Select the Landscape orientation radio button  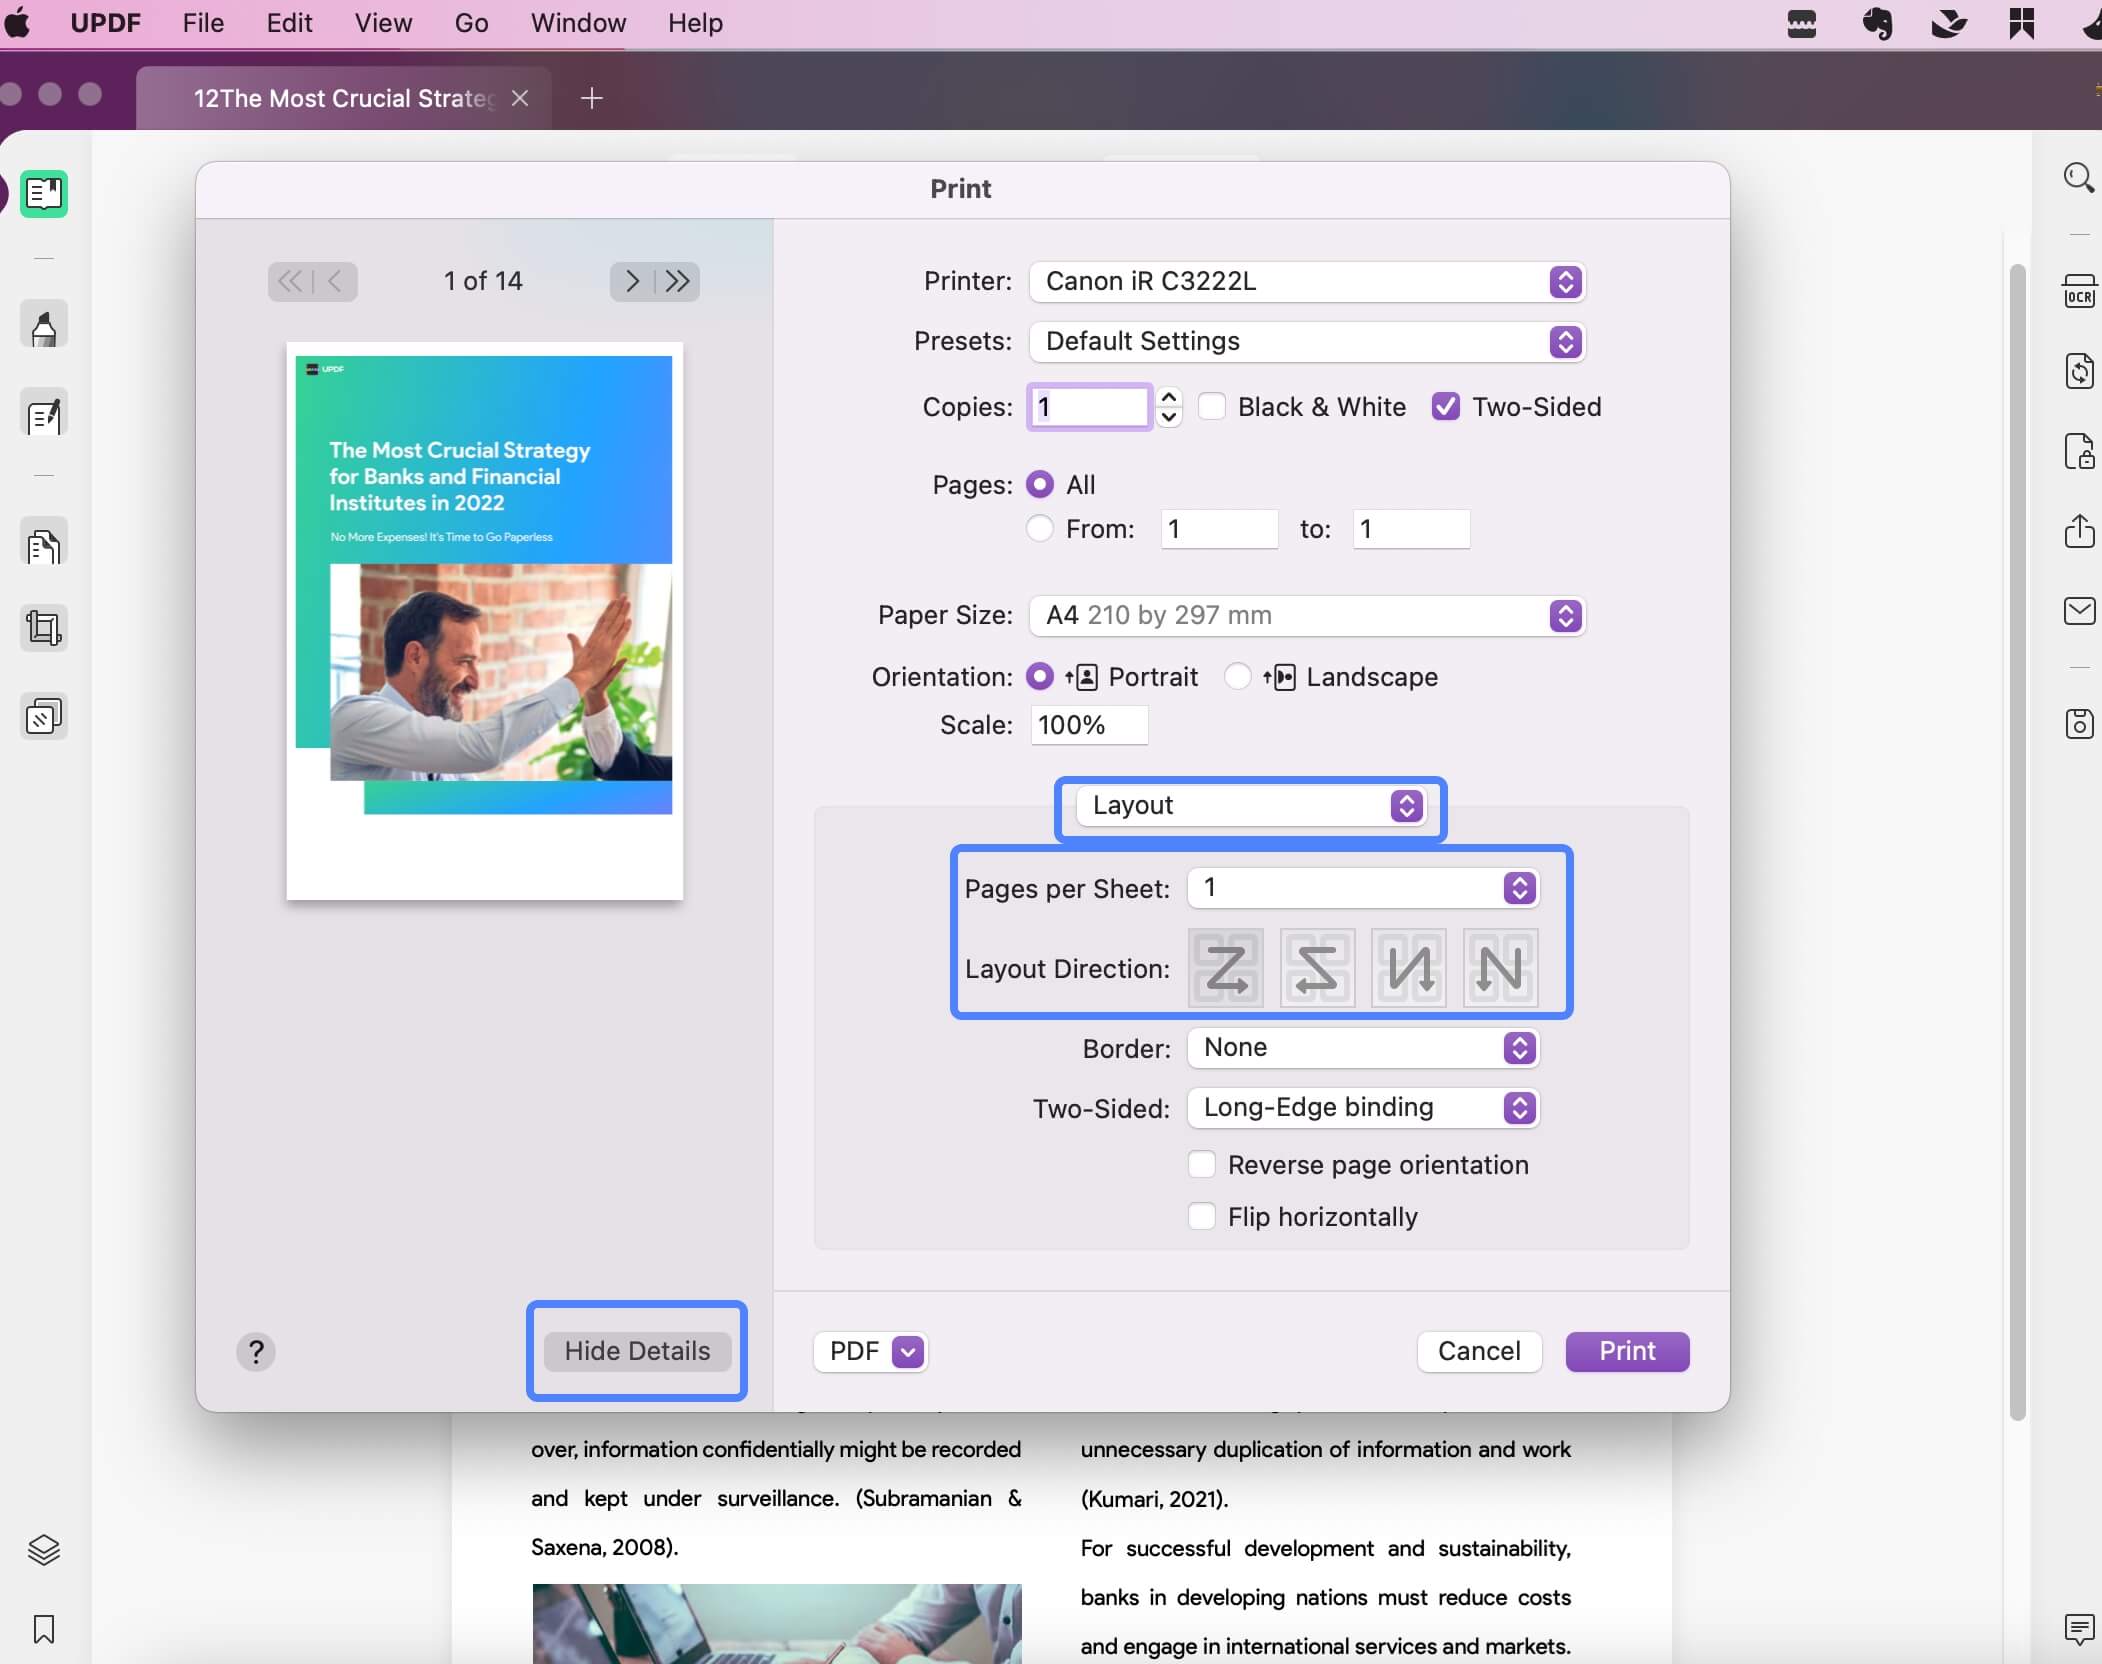(1238, 677)
